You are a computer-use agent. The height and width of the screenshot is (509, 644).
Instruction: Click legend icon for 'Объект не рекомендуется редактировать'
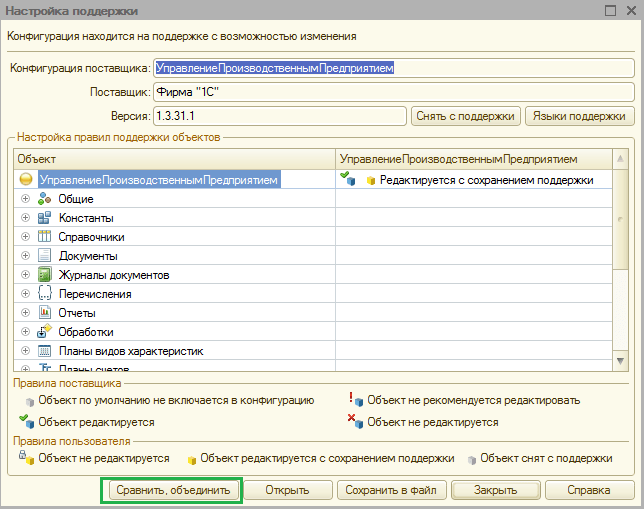pyautogui.click(x=356, y=399)
